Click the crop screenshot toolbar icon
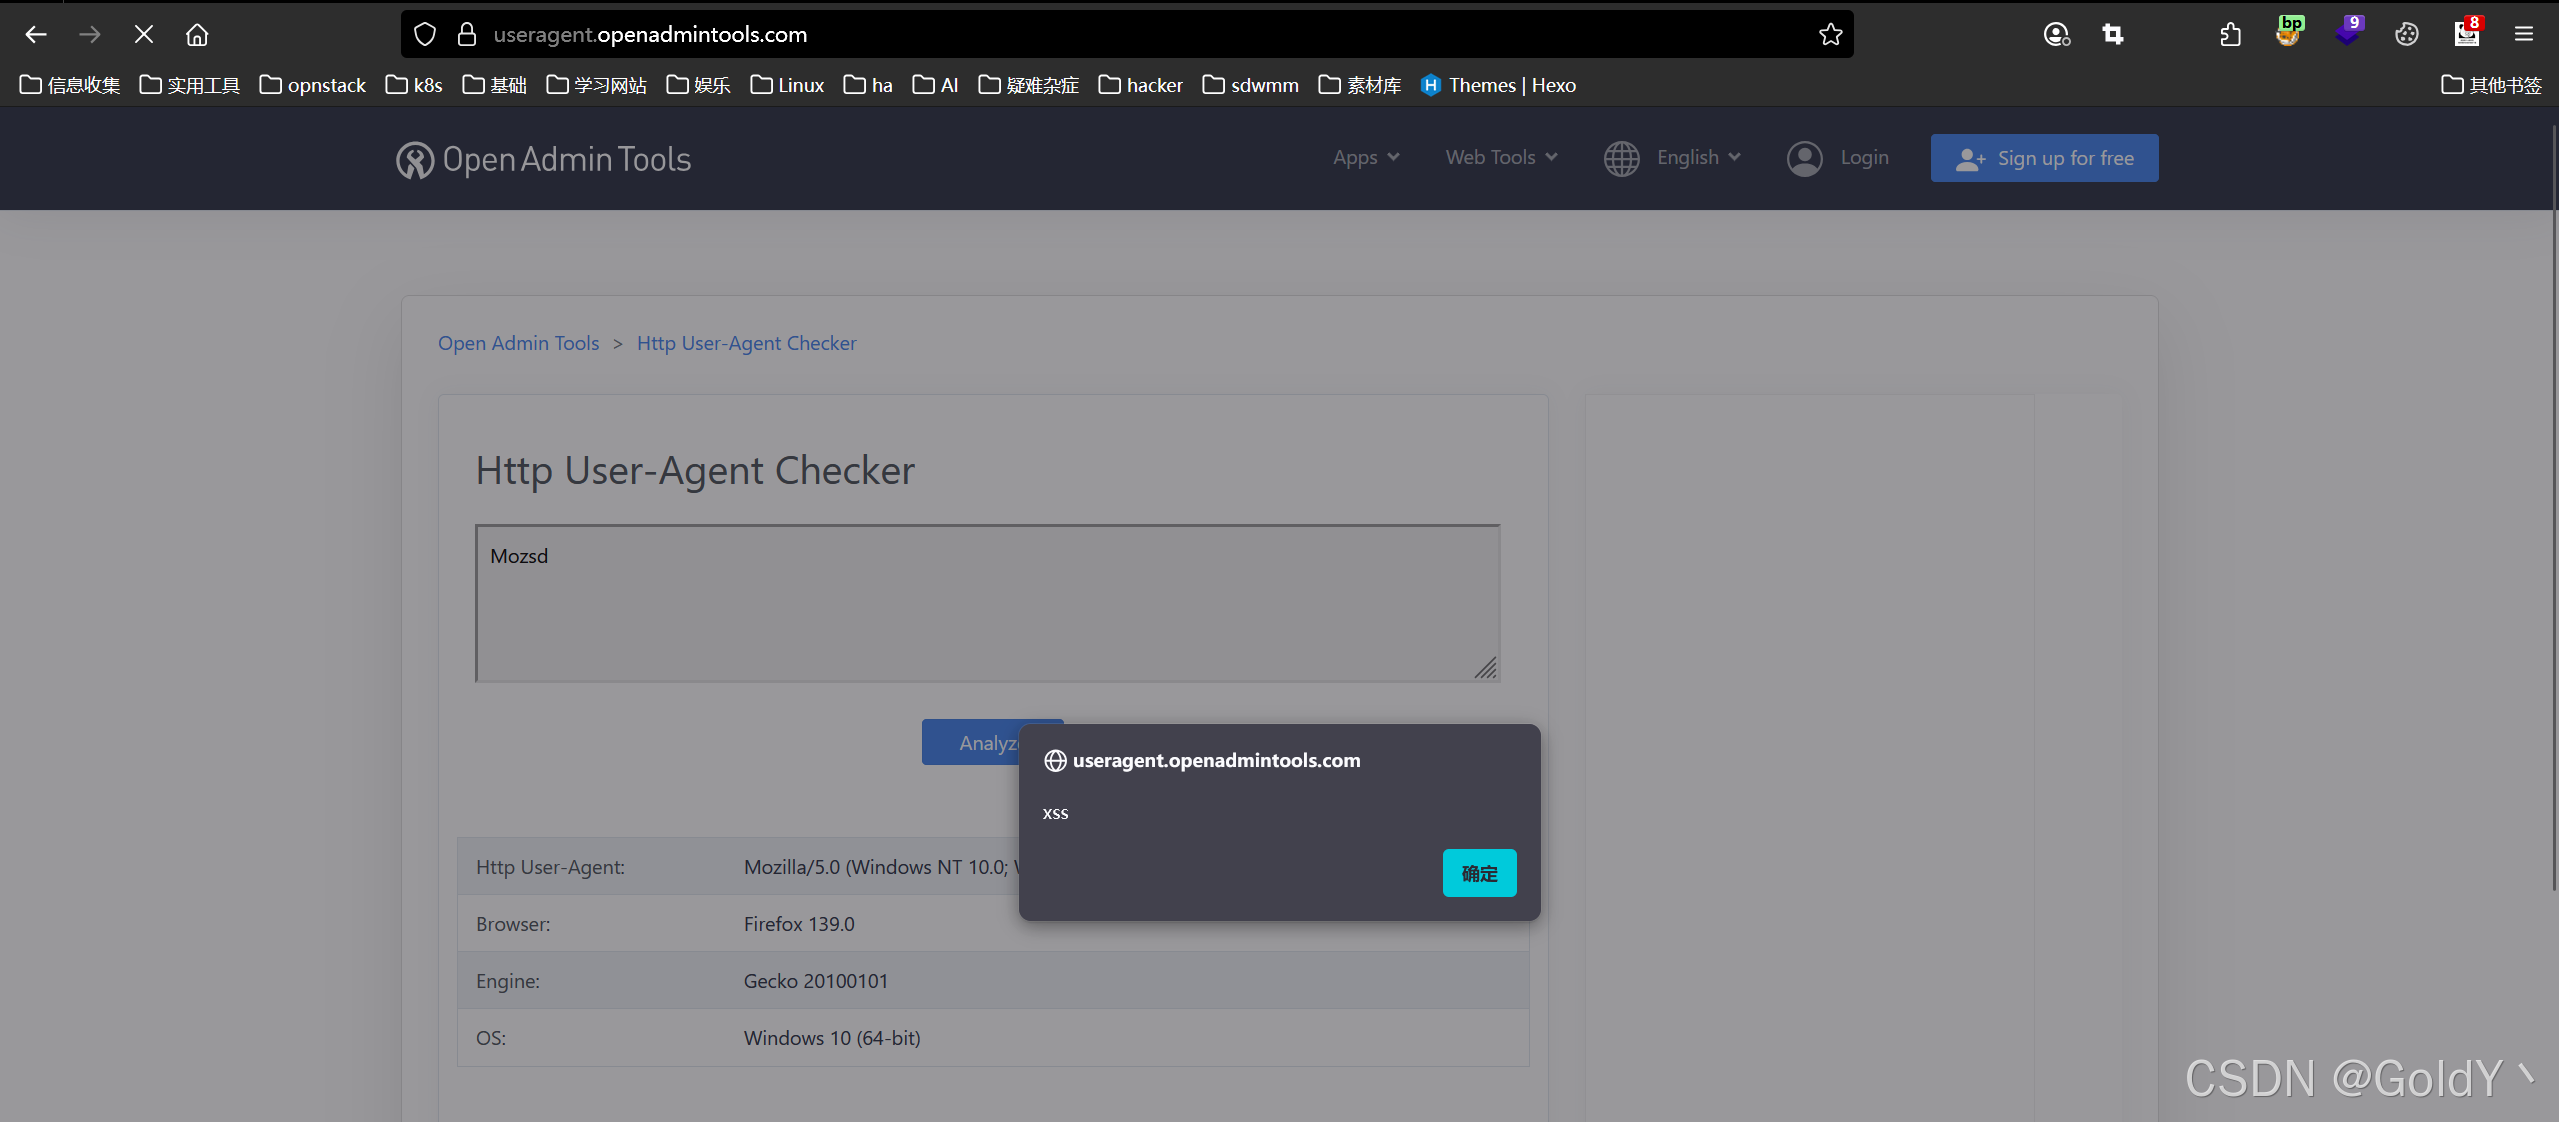2559x1122 pixels. (2112, 35)
